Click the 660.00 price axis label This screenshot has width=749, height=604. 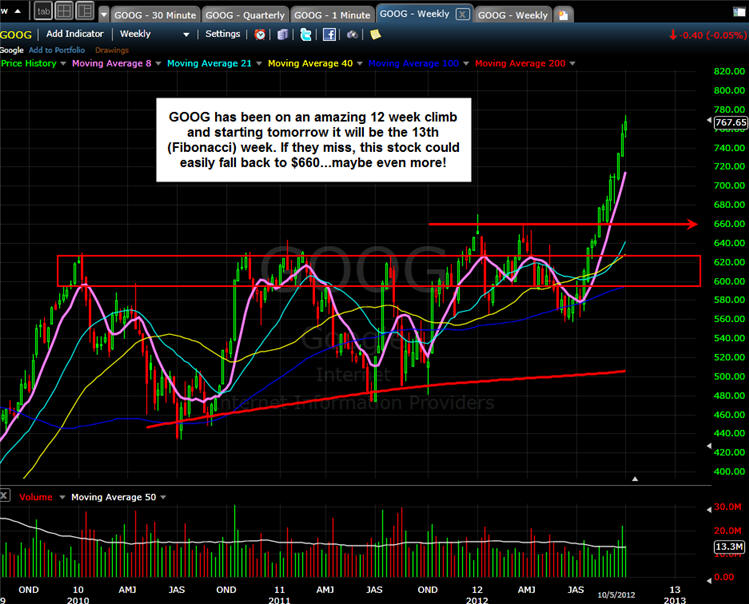pos(729,224)
